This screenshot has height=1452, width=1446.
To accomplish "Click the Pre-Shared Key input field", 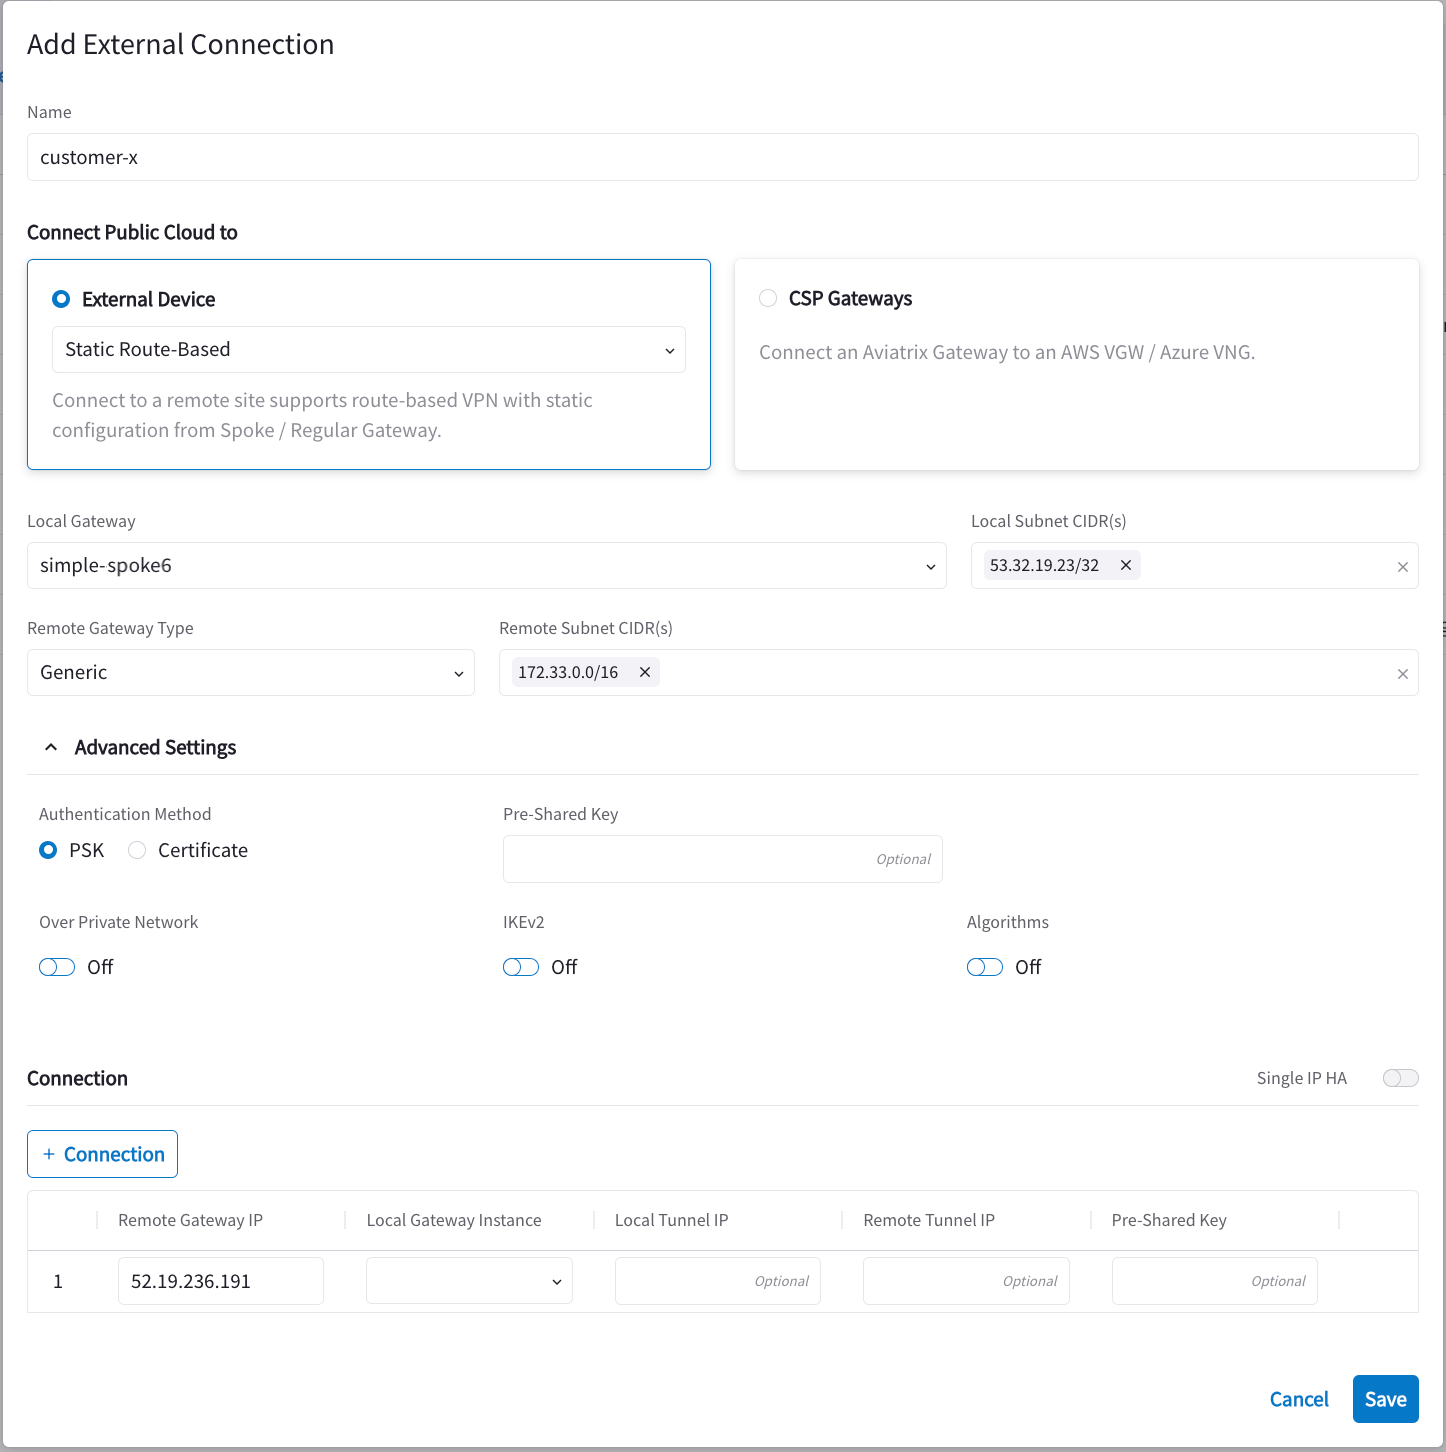I will (722, 858).
